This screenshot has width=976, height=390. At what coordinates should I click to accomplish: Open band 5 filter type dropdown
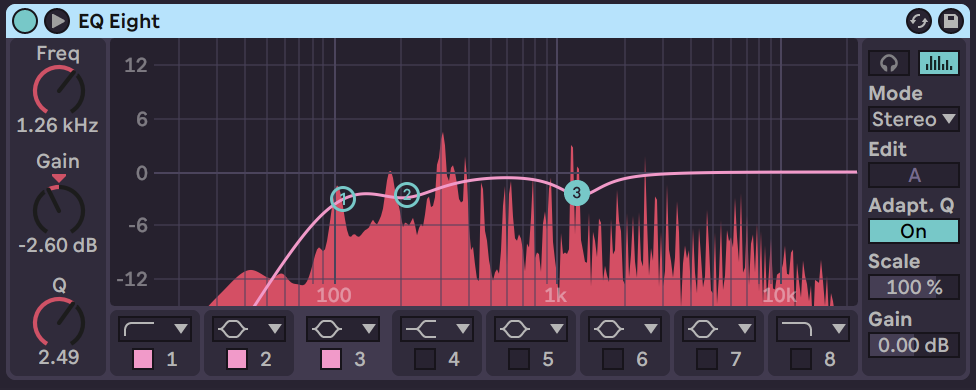pos(531,328)
